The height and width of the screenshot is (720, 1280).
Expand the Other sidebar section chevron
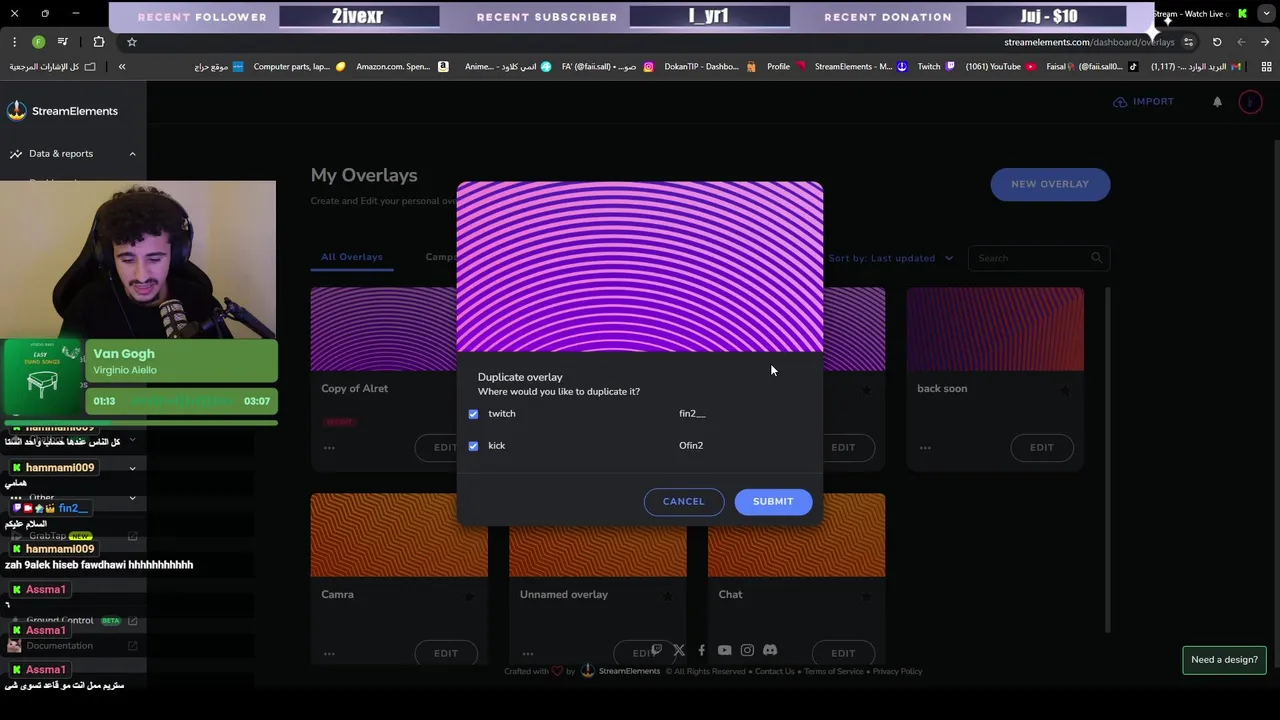(132, 498)
